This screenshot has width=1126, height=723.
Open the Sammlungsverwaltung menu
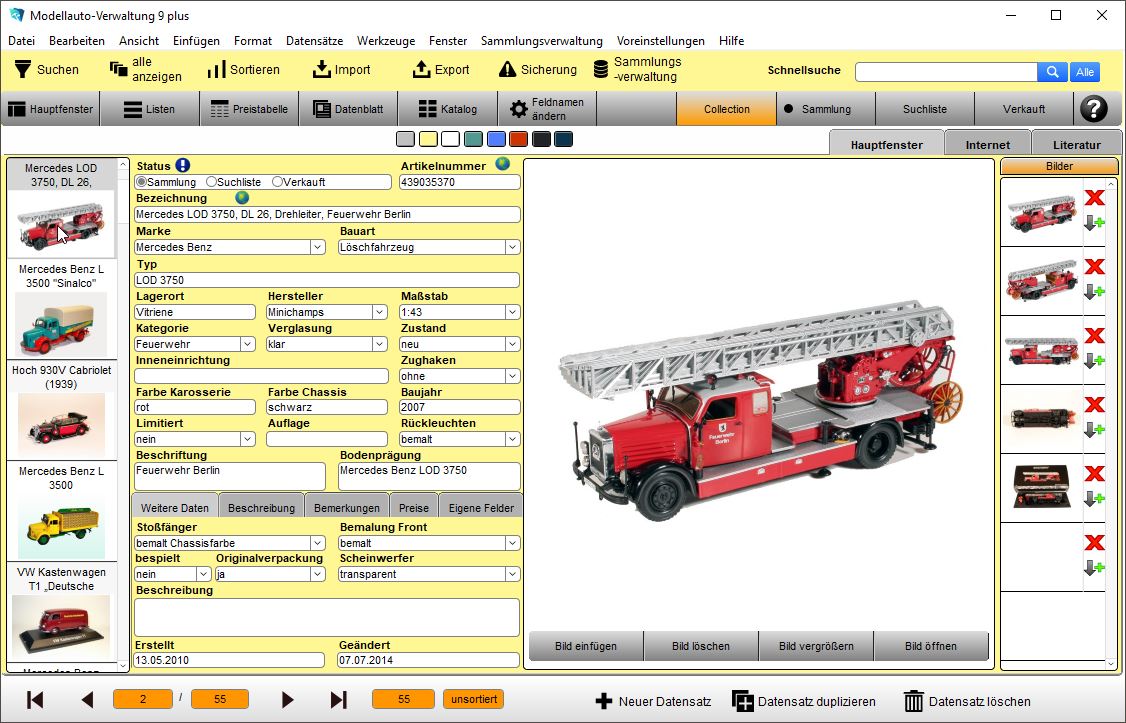click(x=541, y=41)
